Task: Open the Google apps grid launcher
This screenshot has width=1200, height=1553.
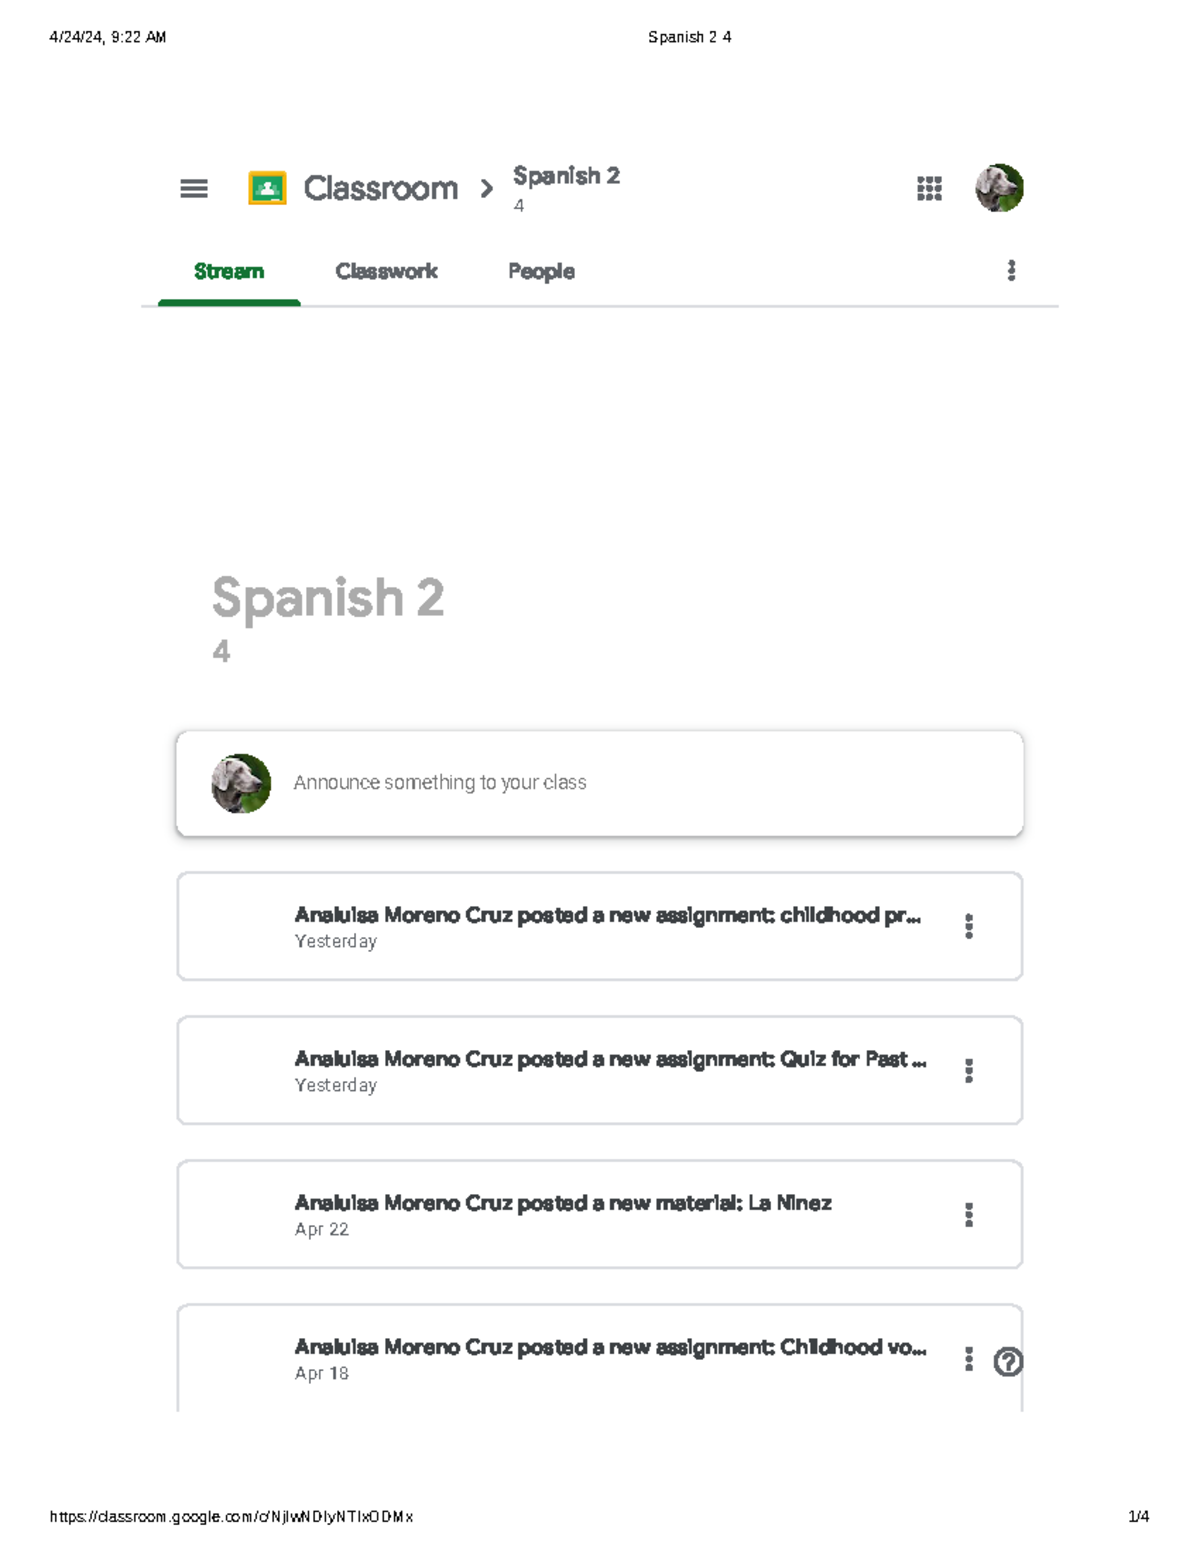Action: pos(928,188)
